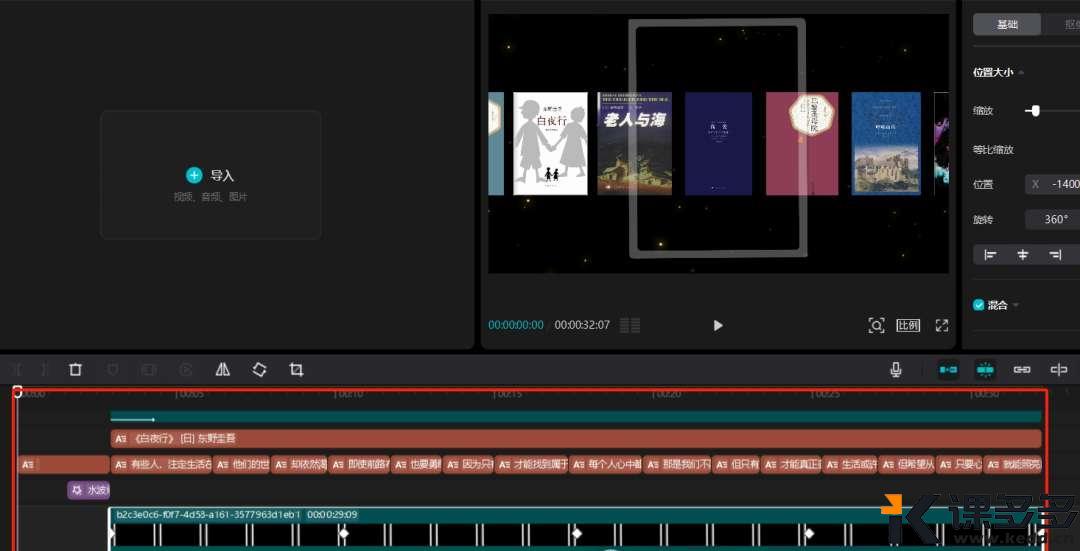Select the 但希望从 subtitle clip
The width and height of the screenshot is (1080, 551).
click(x=907, y=464)
